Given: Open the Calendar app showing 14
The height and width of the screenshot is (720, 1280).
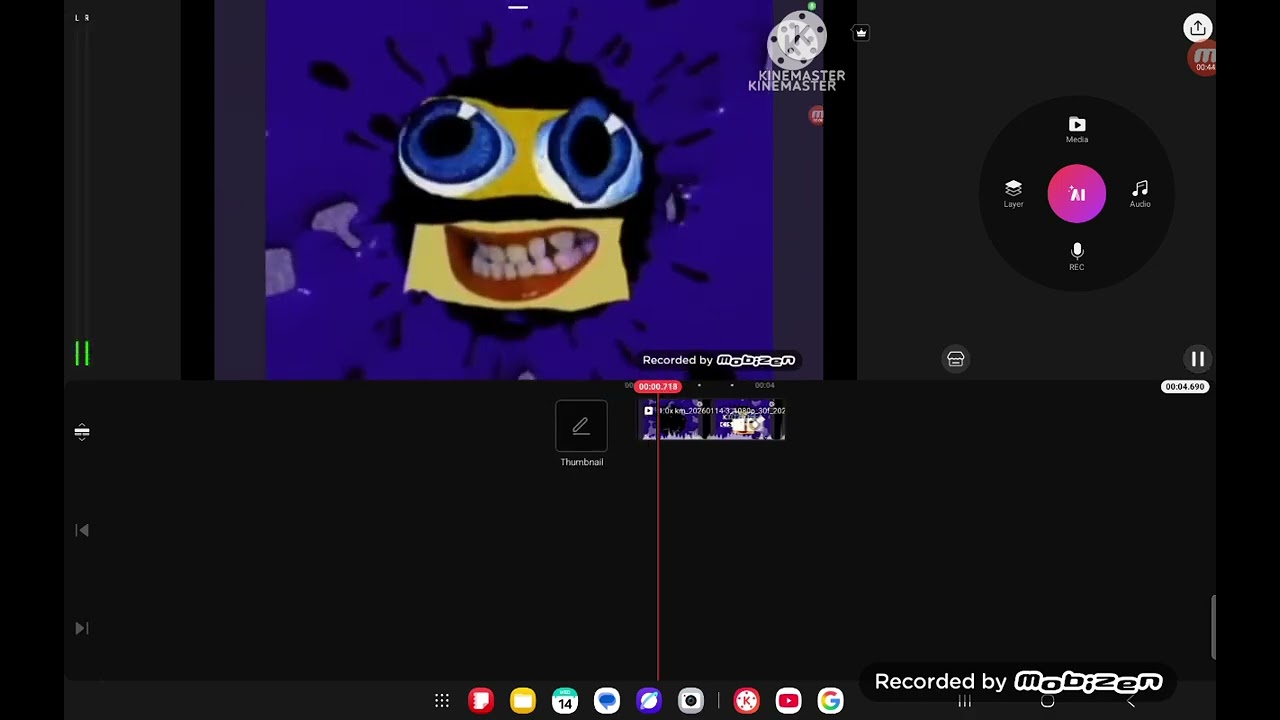Looking at the screenshot, I should tap(565, 701).
